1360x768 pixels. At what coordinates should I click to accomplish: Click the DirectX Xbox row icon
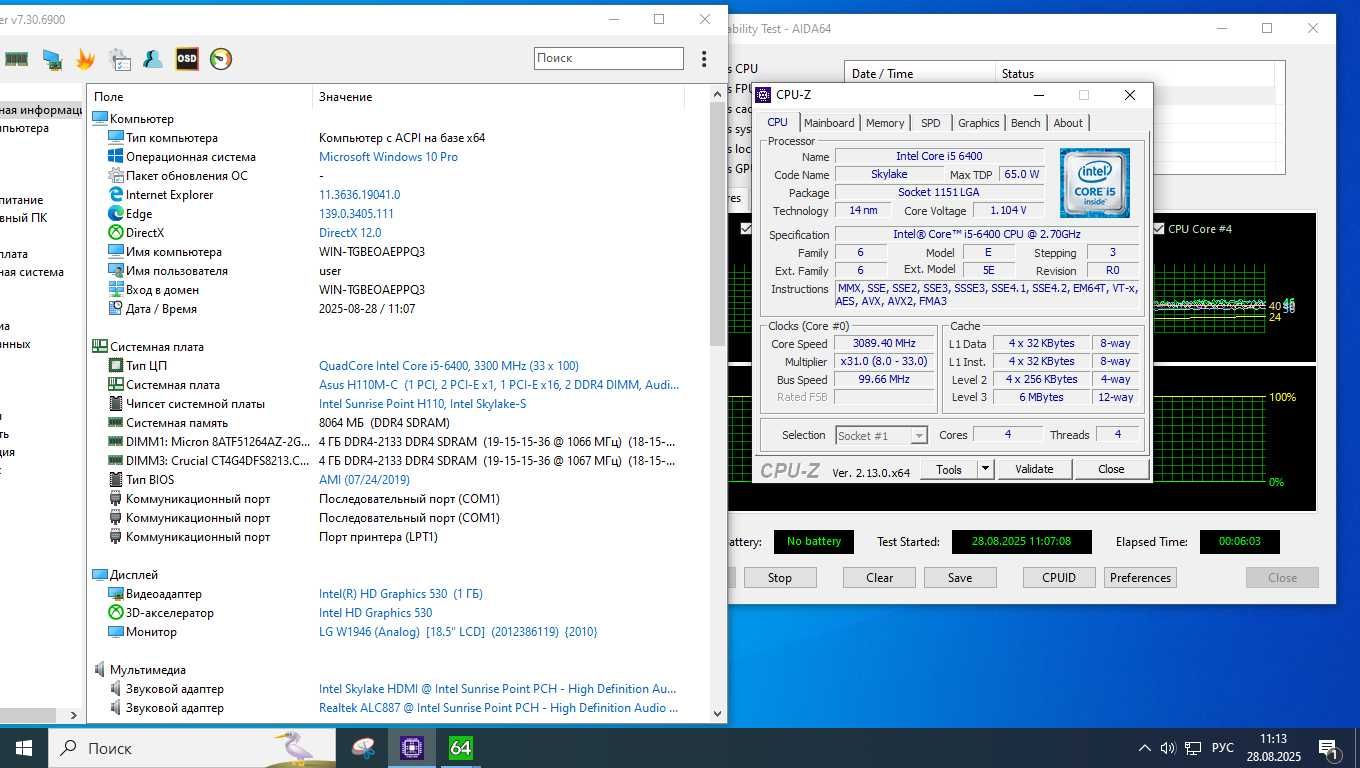point(116,233)
